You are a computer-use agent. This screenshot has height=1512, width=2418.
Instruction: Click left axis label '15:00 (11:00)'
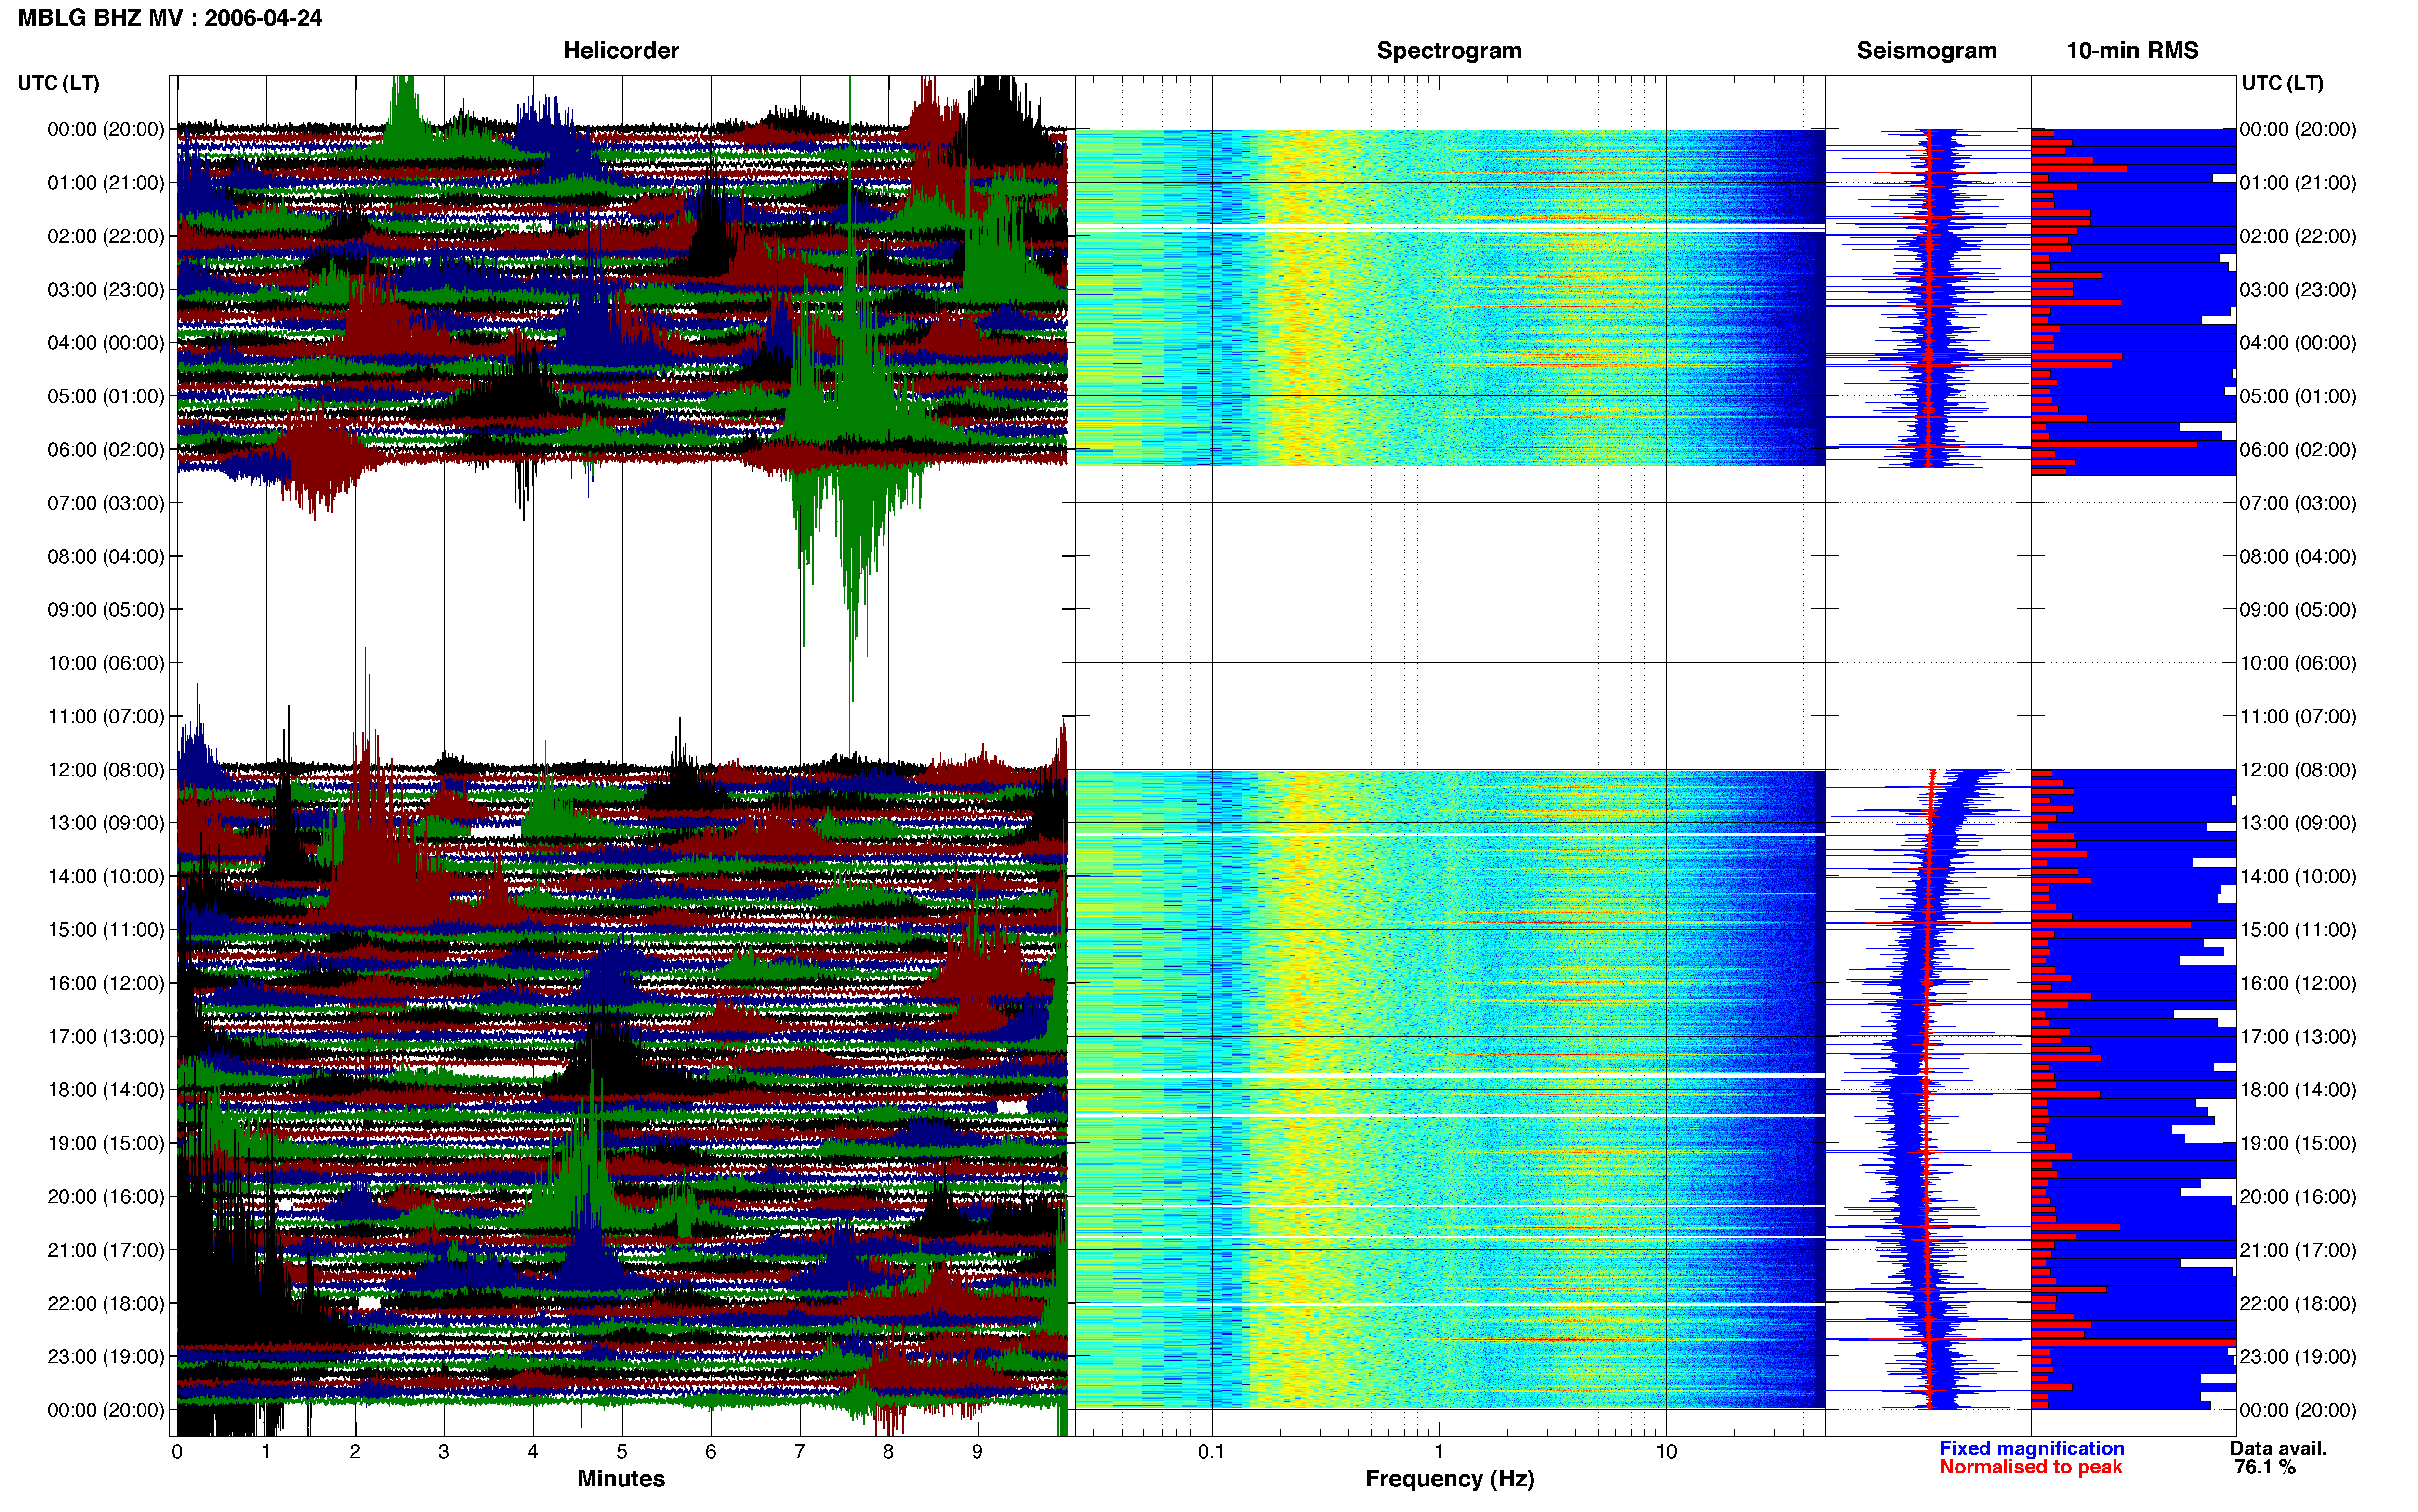(x=106, y=929)
